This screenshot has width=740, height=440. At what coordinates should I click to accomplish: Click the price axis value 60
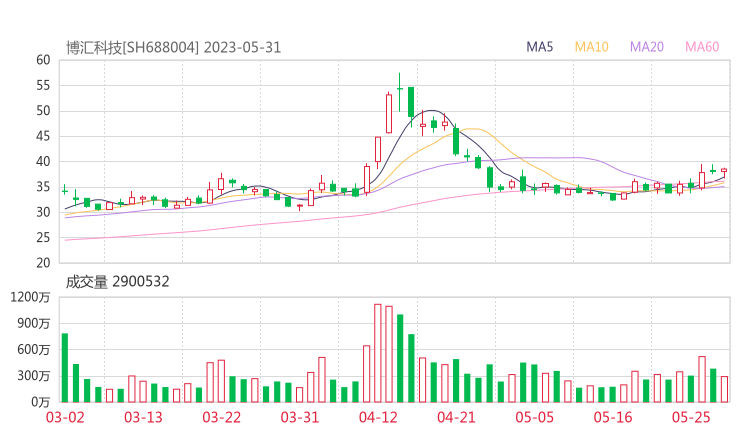[x=43, y=60]
